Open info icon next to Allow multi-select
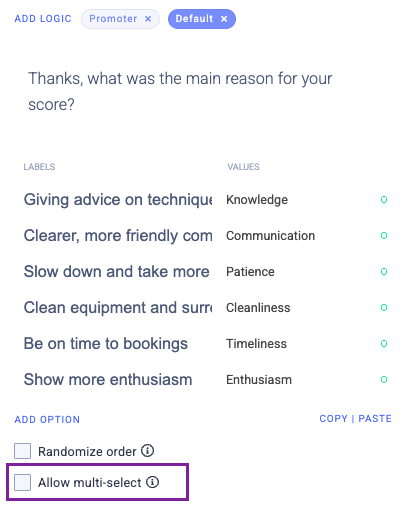408x505 pixels. [153, 482]
